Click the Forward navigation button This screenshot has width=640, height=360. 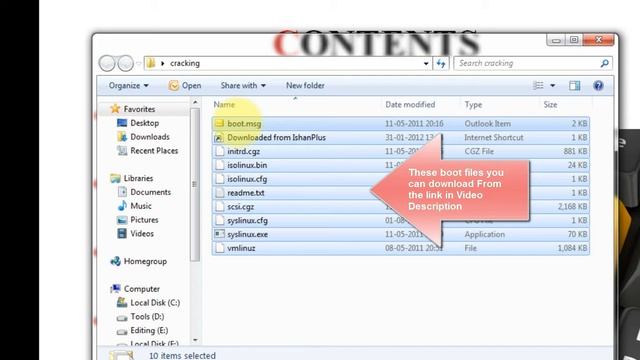(x=125, y=63)
